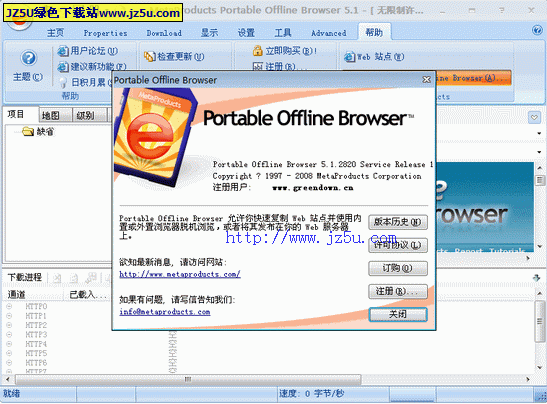Open the 用户论坛 user forum
The height and width of the screenshot is (404, 547).
pos(87,51)
